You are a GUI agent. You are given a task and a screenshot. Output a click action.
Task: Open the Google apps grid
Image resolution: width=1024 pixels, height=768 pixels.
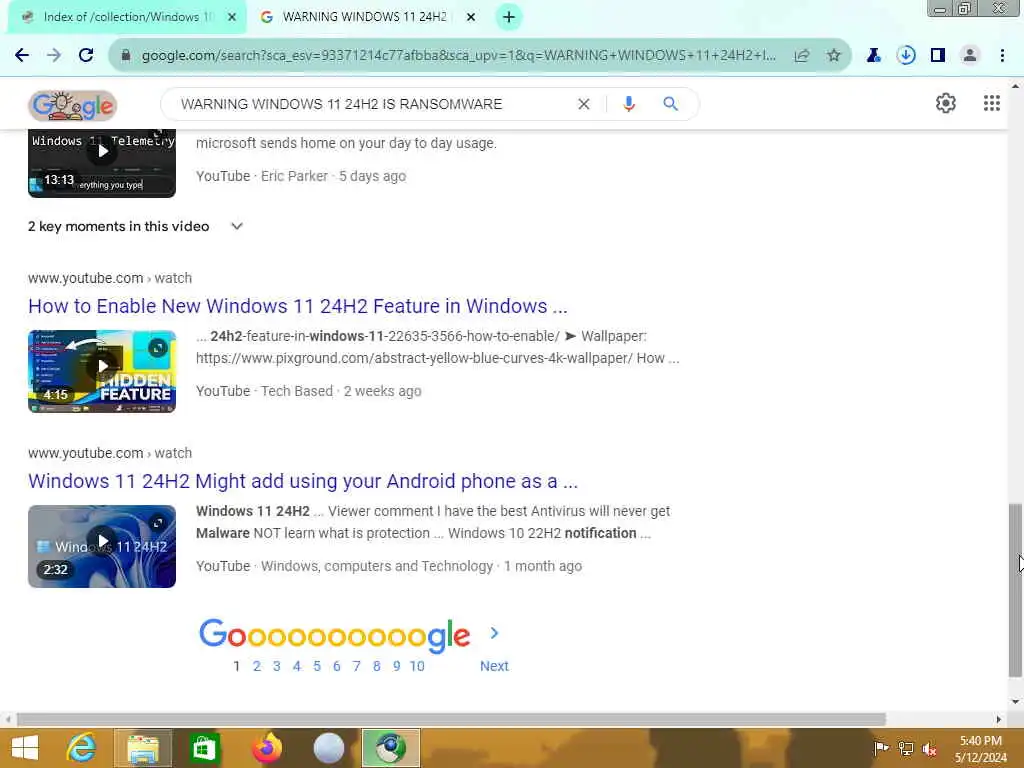(992, 103)
